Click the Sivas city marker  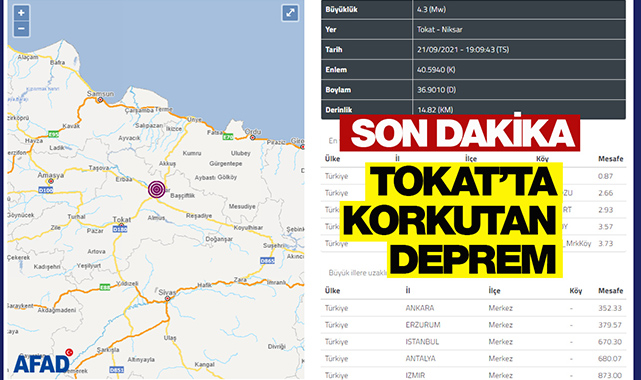point(167,299)
